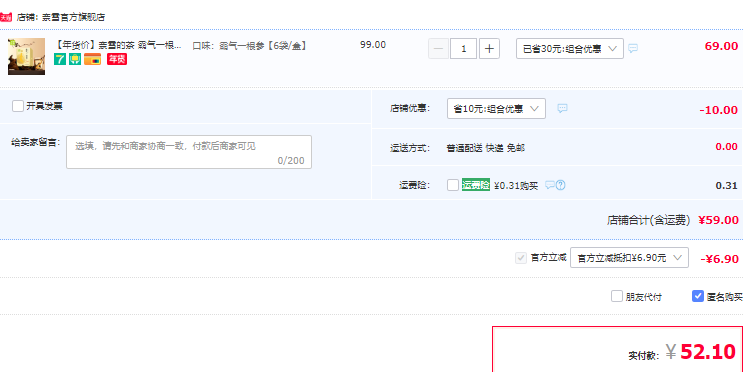Open the 已省30元:组合优惠 dropdown

[x=570, y=49]
